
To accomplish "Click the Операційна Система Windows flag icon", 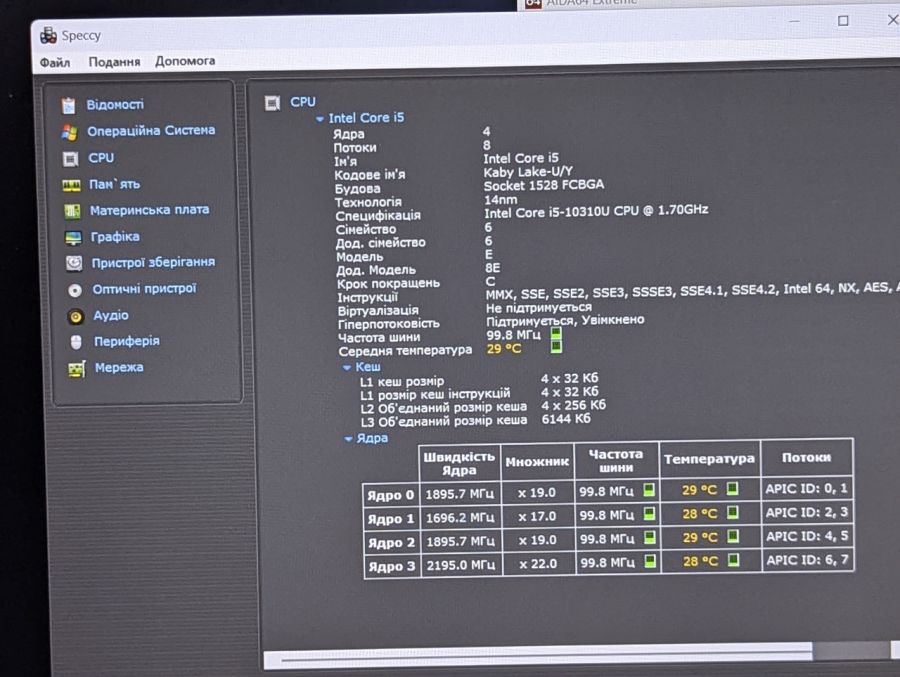I will coord(69,132).
